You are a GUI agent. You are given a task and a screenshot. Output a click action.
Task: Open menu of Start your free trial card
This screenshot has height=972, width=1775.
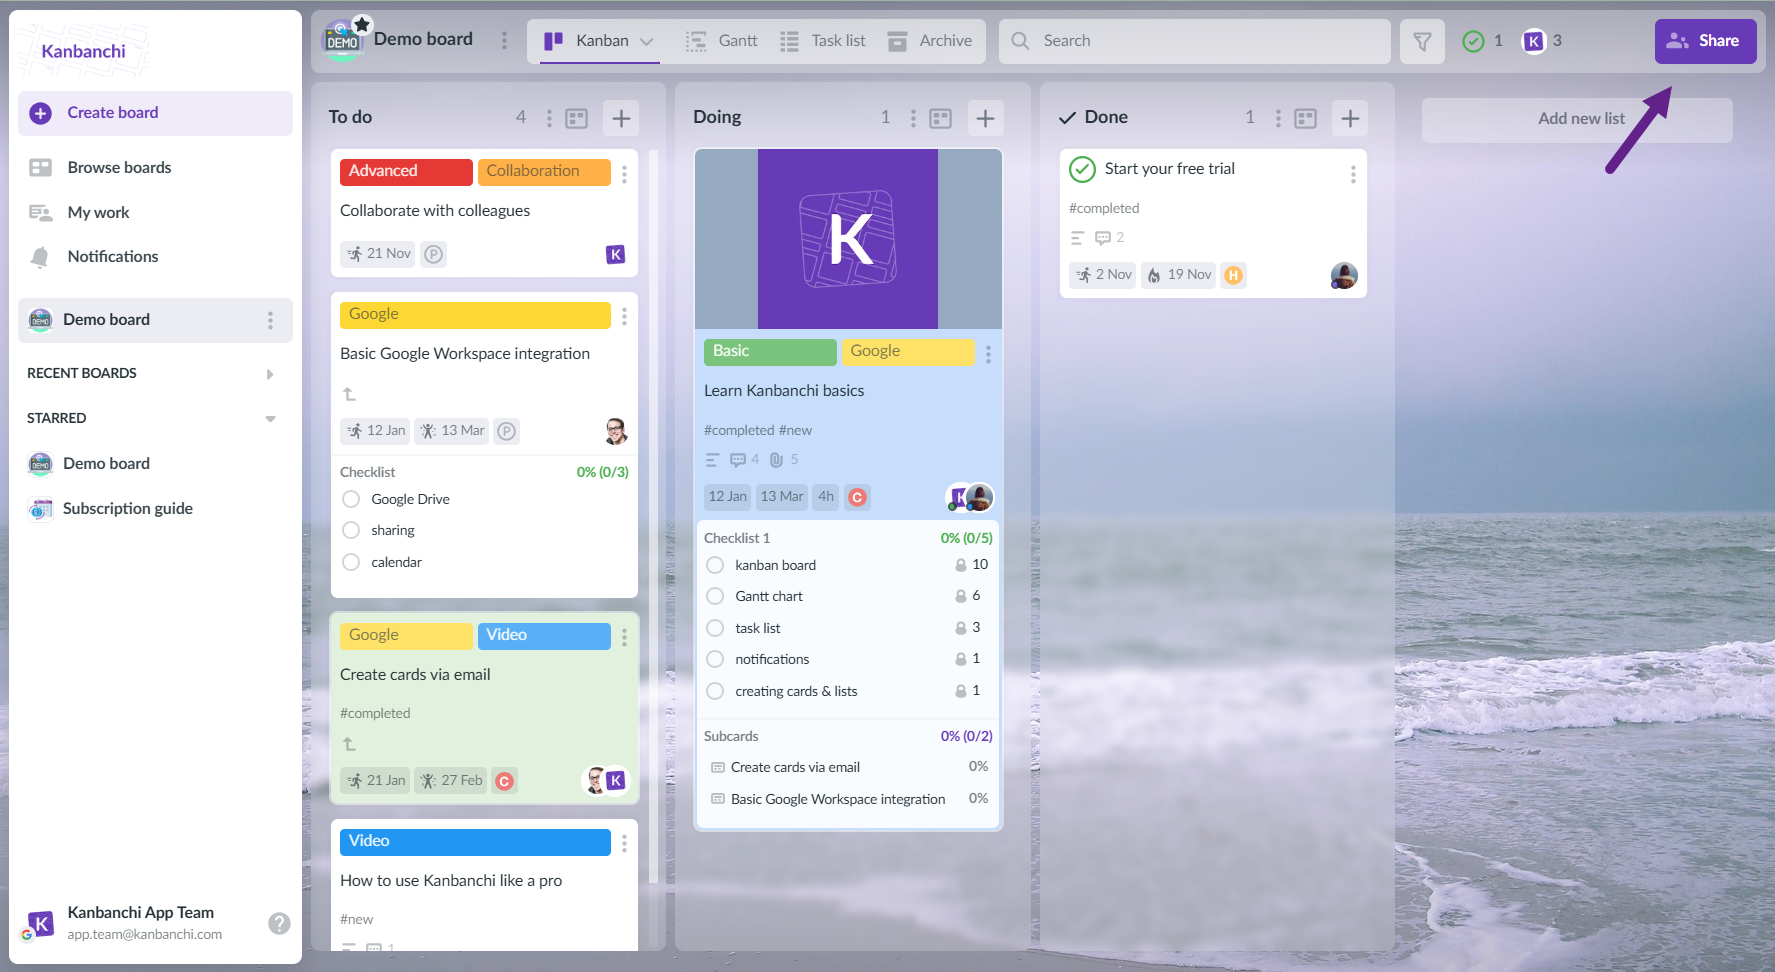pos(1353,174)
